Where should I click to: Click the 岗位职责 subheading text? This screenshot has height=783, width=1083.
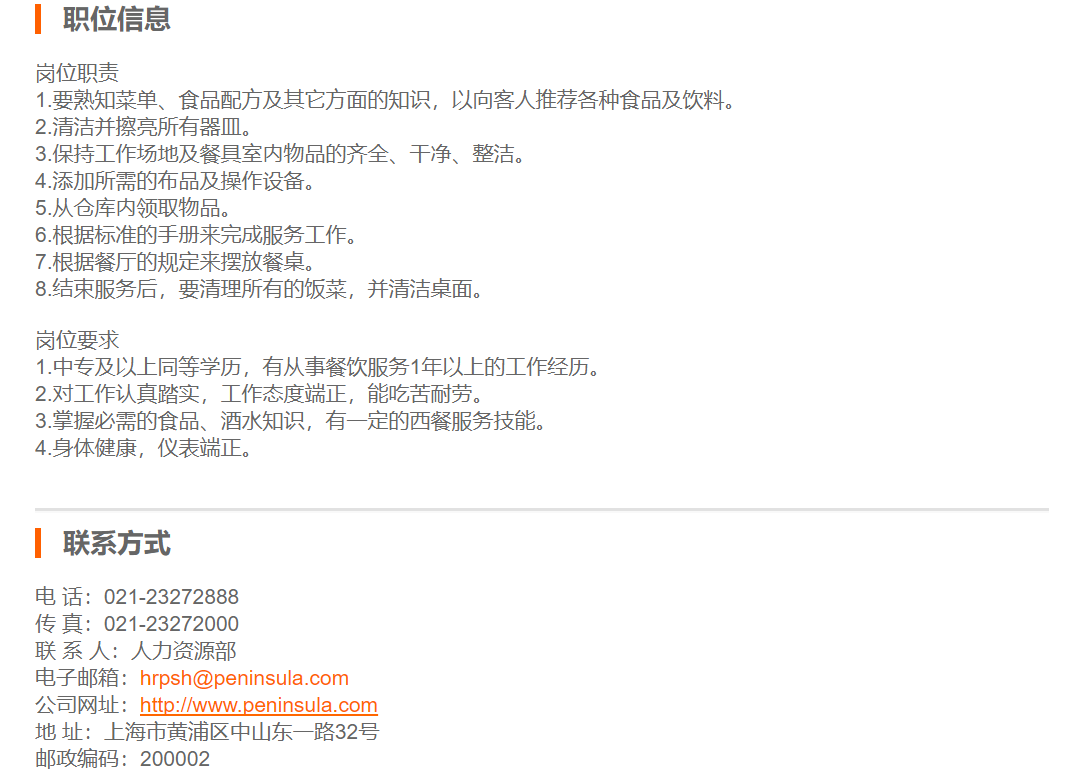[x=77, y=73]
